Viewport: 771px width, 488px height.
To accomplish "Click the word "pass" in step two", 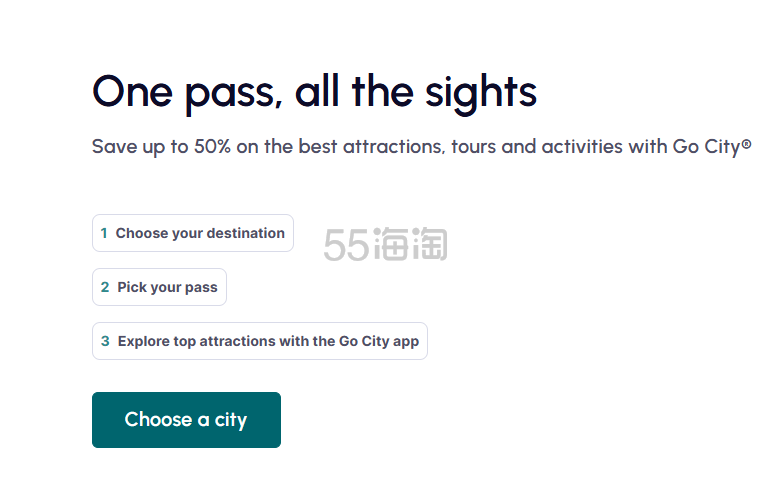I will click(x=201, y=287).
